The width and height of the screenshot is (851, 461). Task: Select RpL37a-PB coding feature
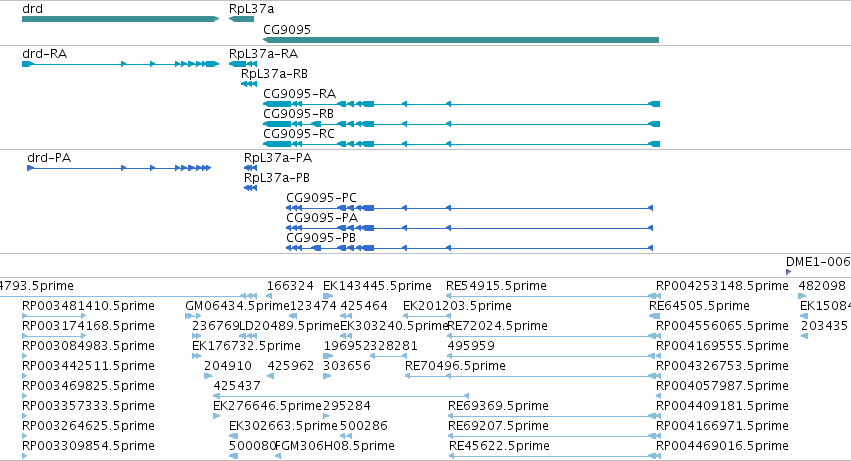tap(277, 178)
